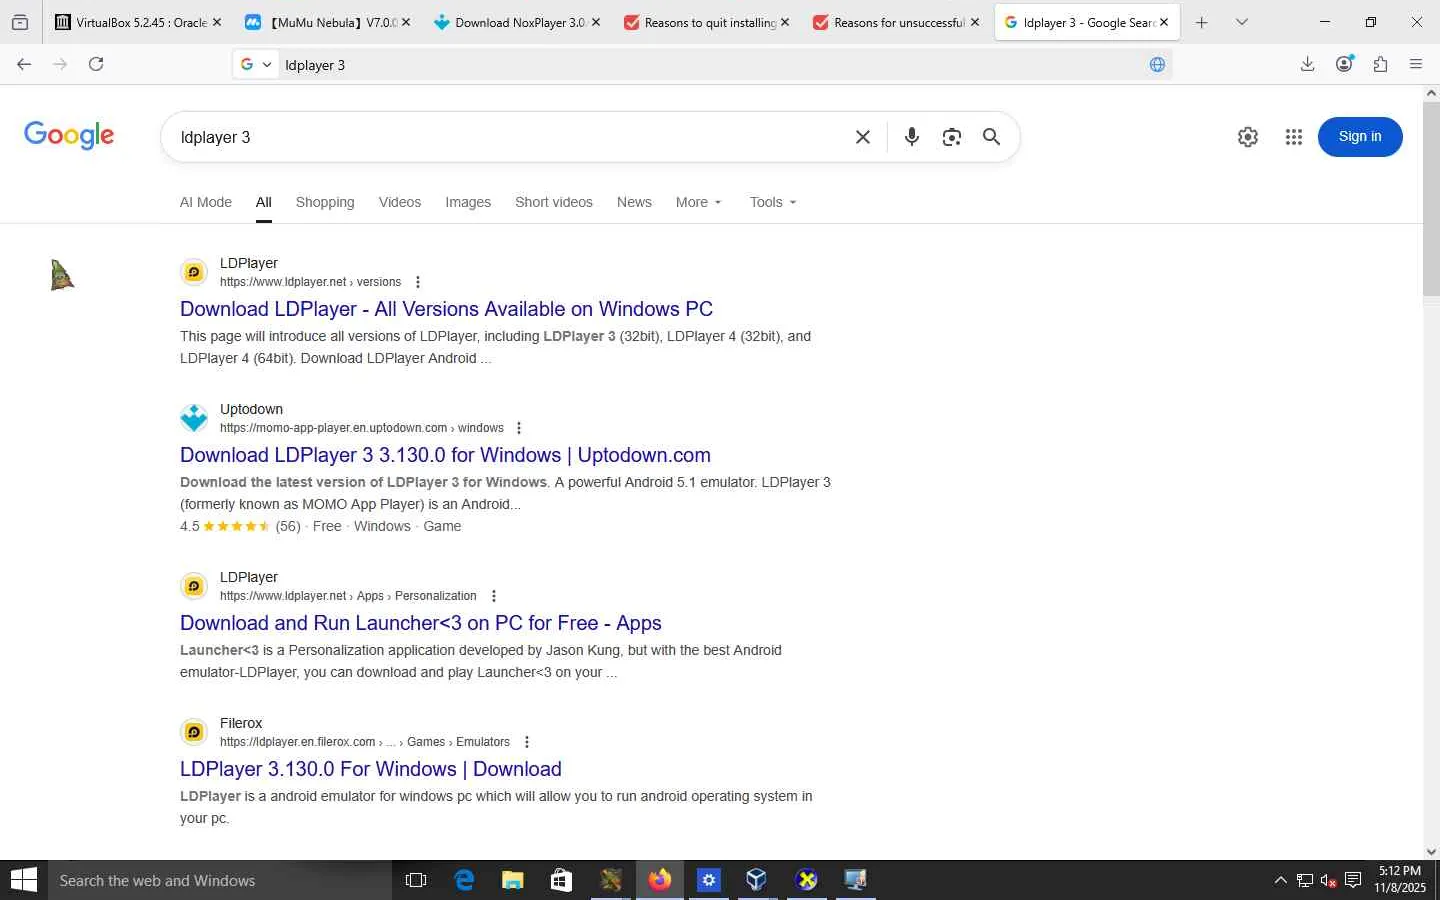Open the Firefox account menu

(x=1344, y=64)
